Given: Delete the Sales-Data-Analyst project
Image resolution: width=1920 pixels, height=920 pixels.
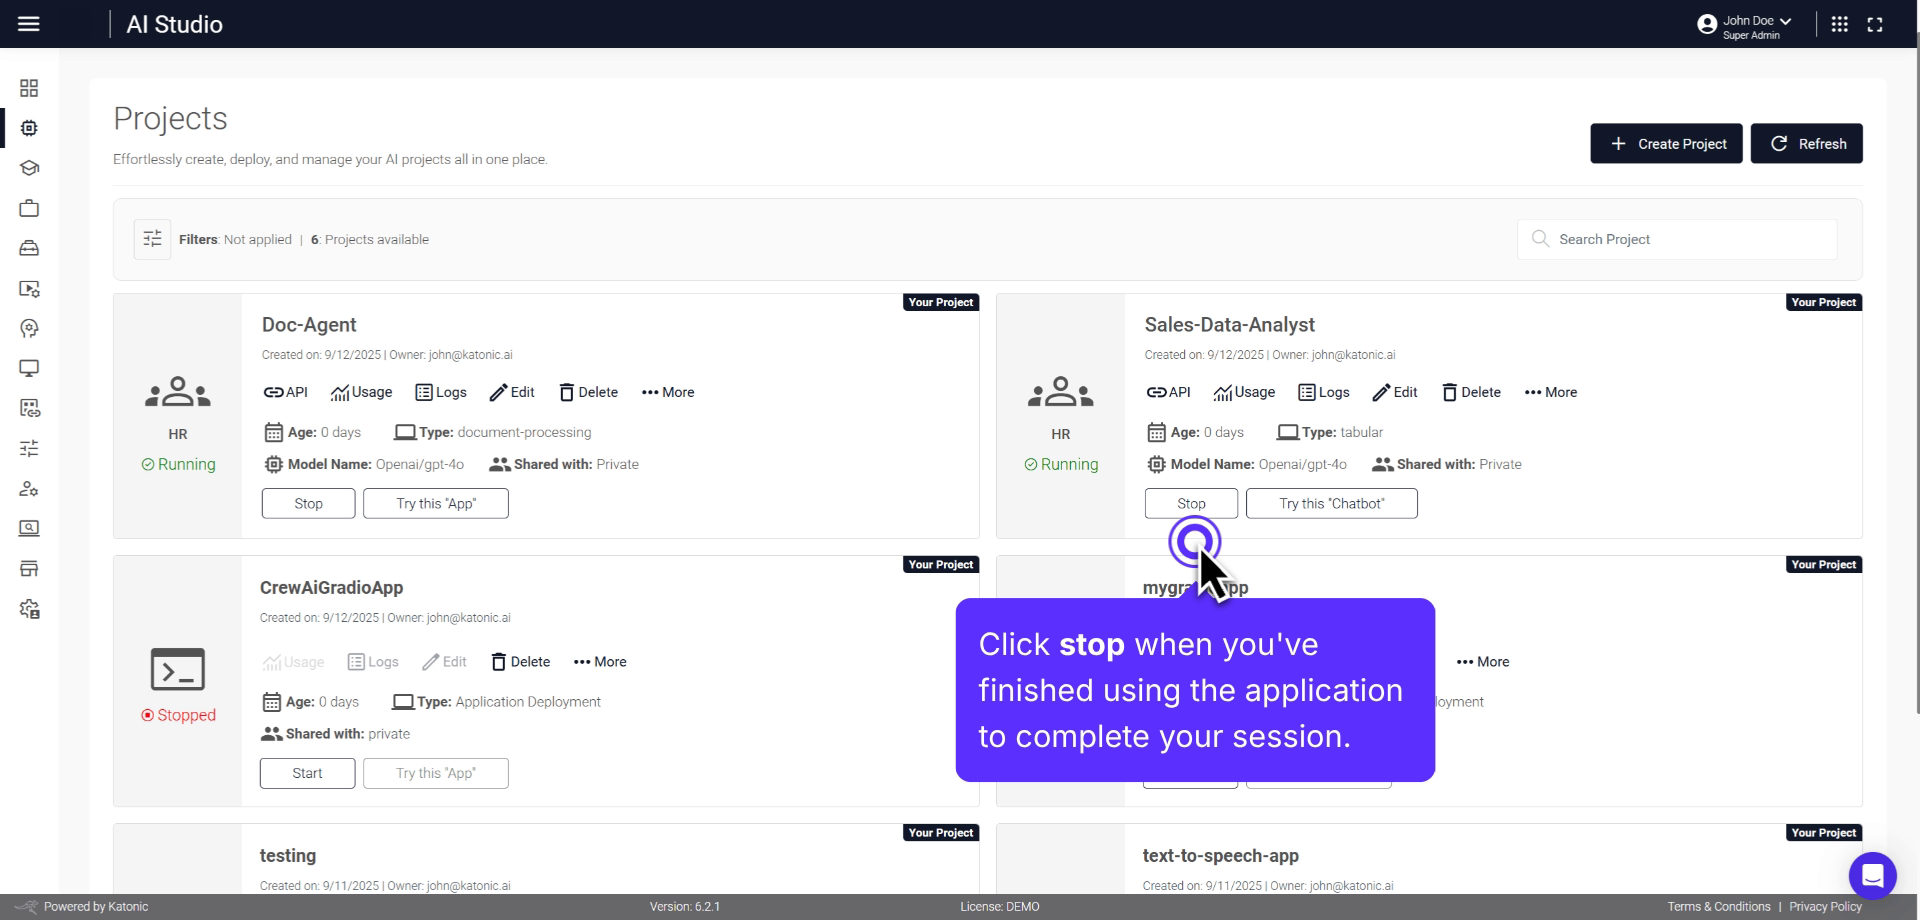Looking at the screenshot, I should click(1470, 392).
